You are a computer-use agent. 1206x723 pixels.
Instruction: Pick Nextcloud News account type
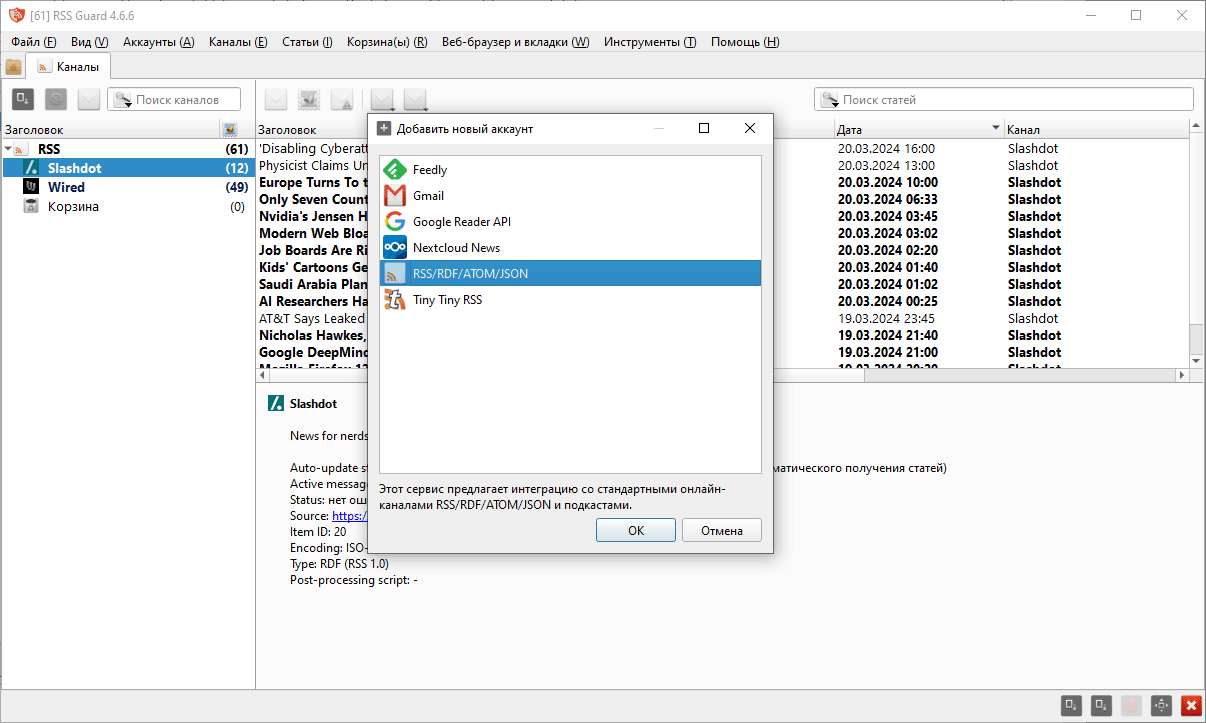click(571, 248)
